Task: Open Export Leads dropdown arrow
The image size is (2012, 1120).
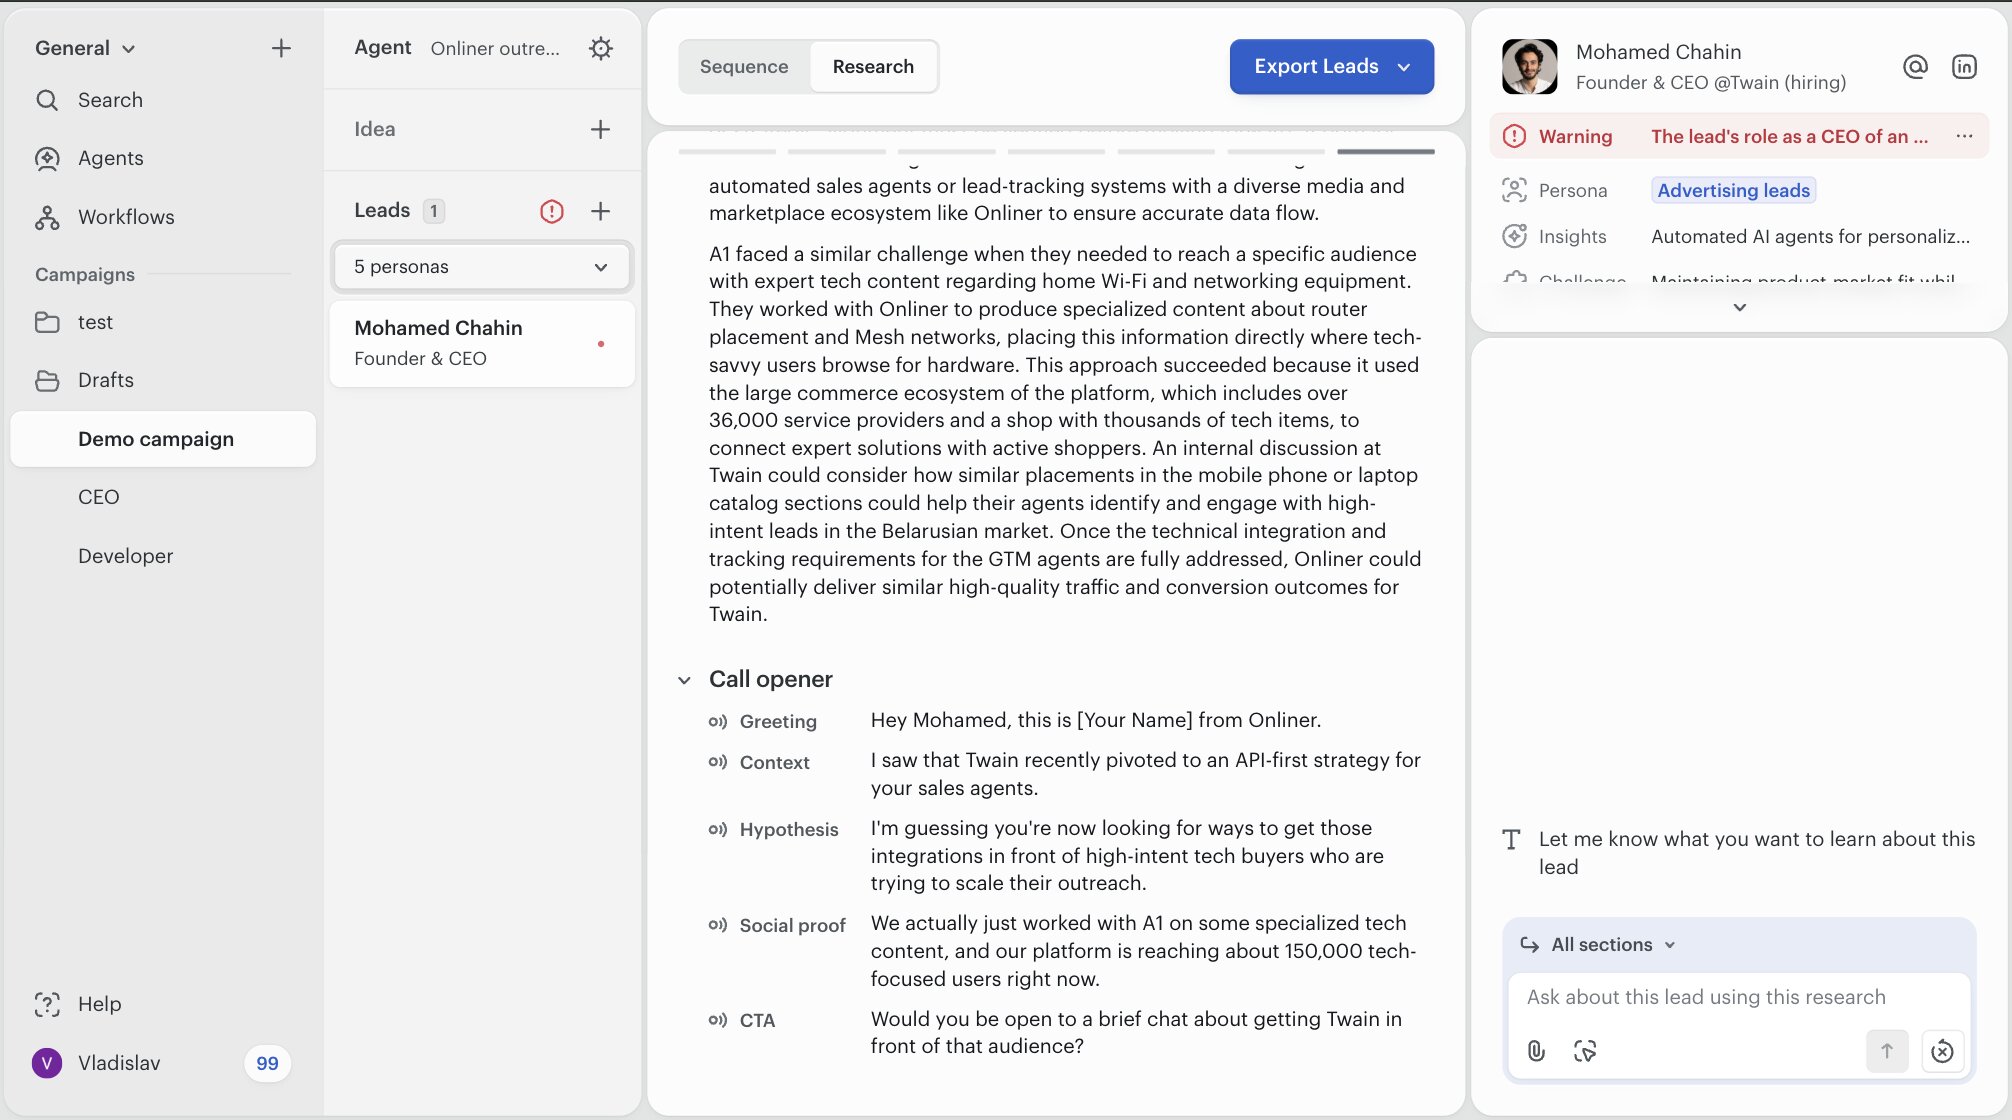Action: click(1404, 67)
